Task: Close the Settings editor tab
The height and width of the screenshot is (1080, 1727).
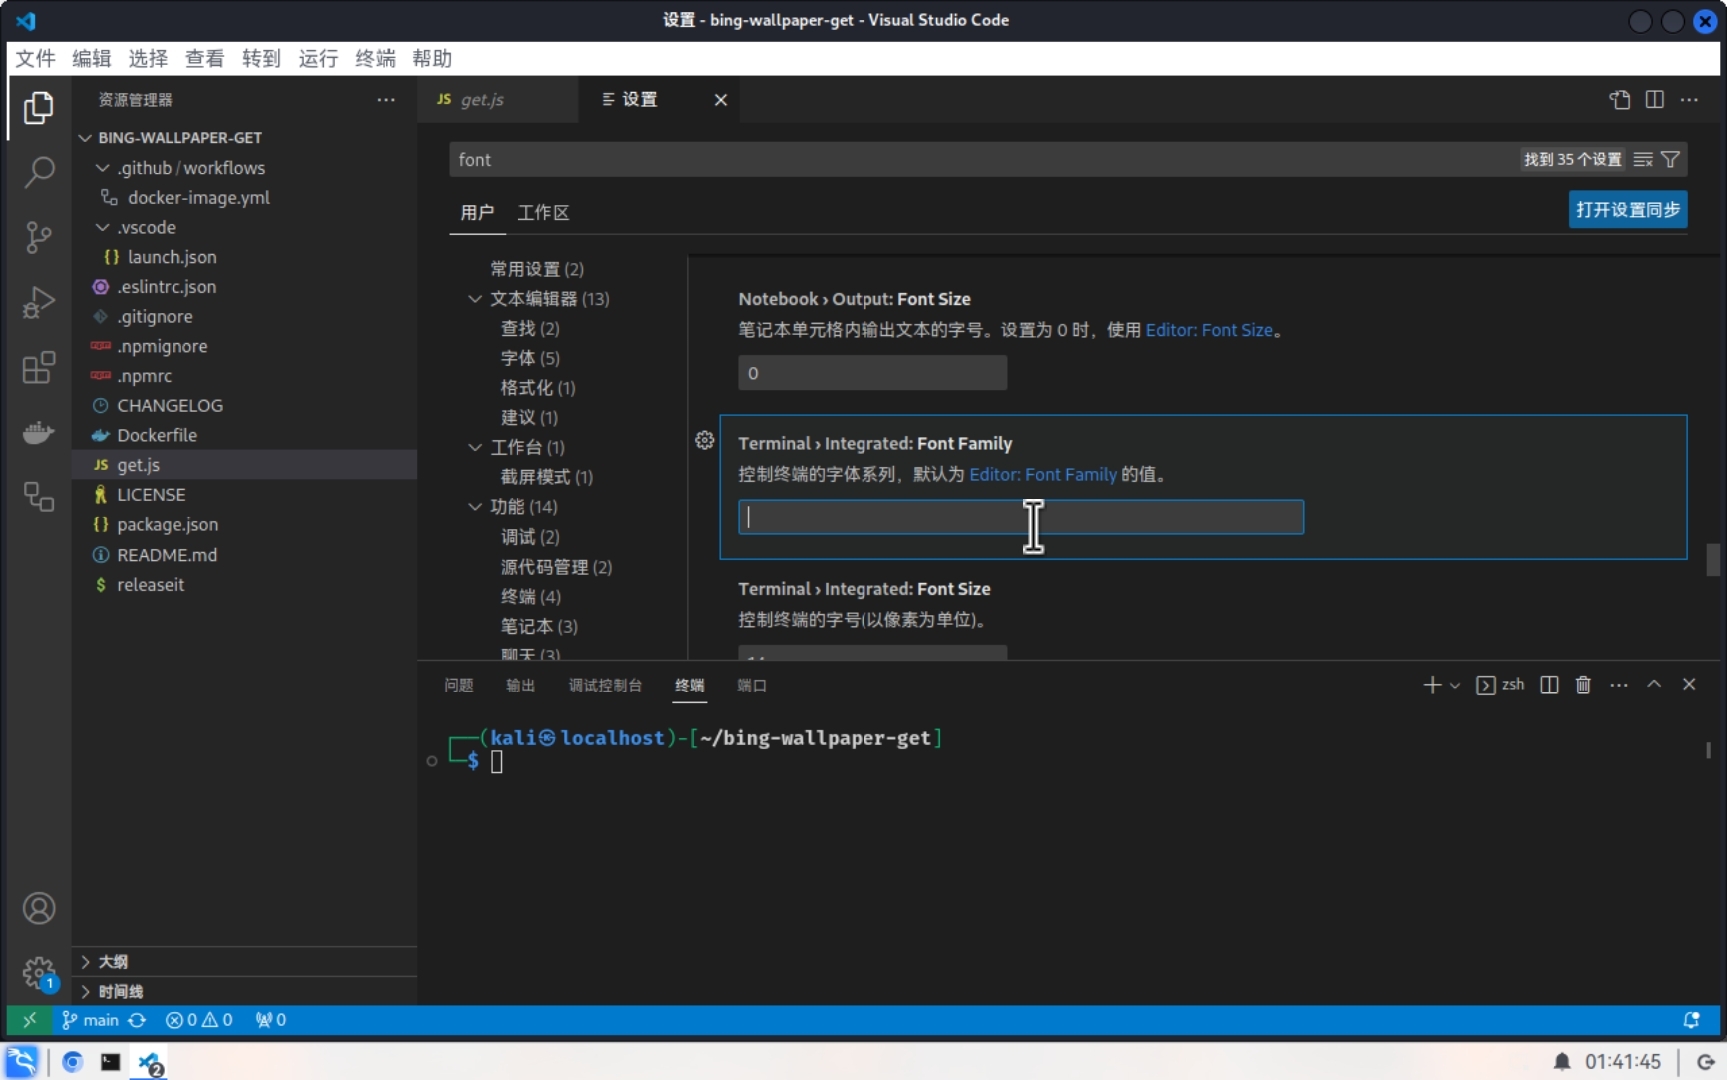Action: point(720,99)
